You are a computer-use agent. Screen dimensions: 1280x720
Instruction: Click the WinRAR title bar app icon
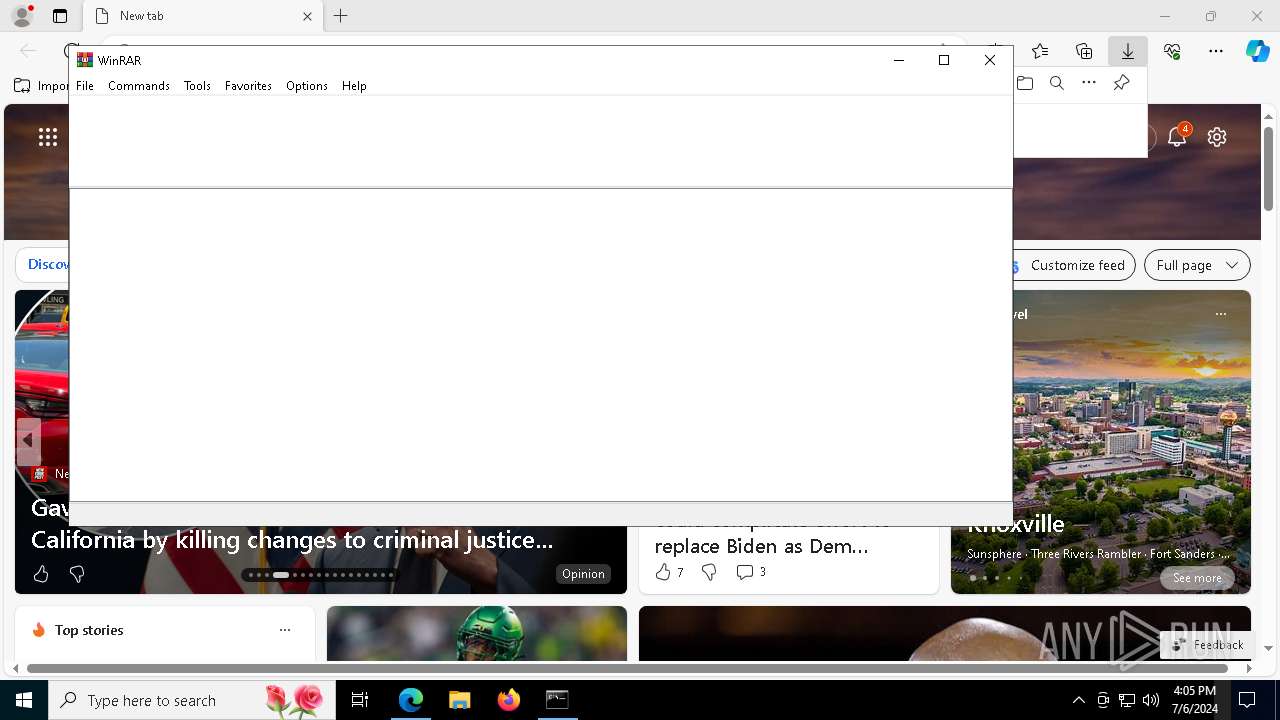(x=84, y=60)
